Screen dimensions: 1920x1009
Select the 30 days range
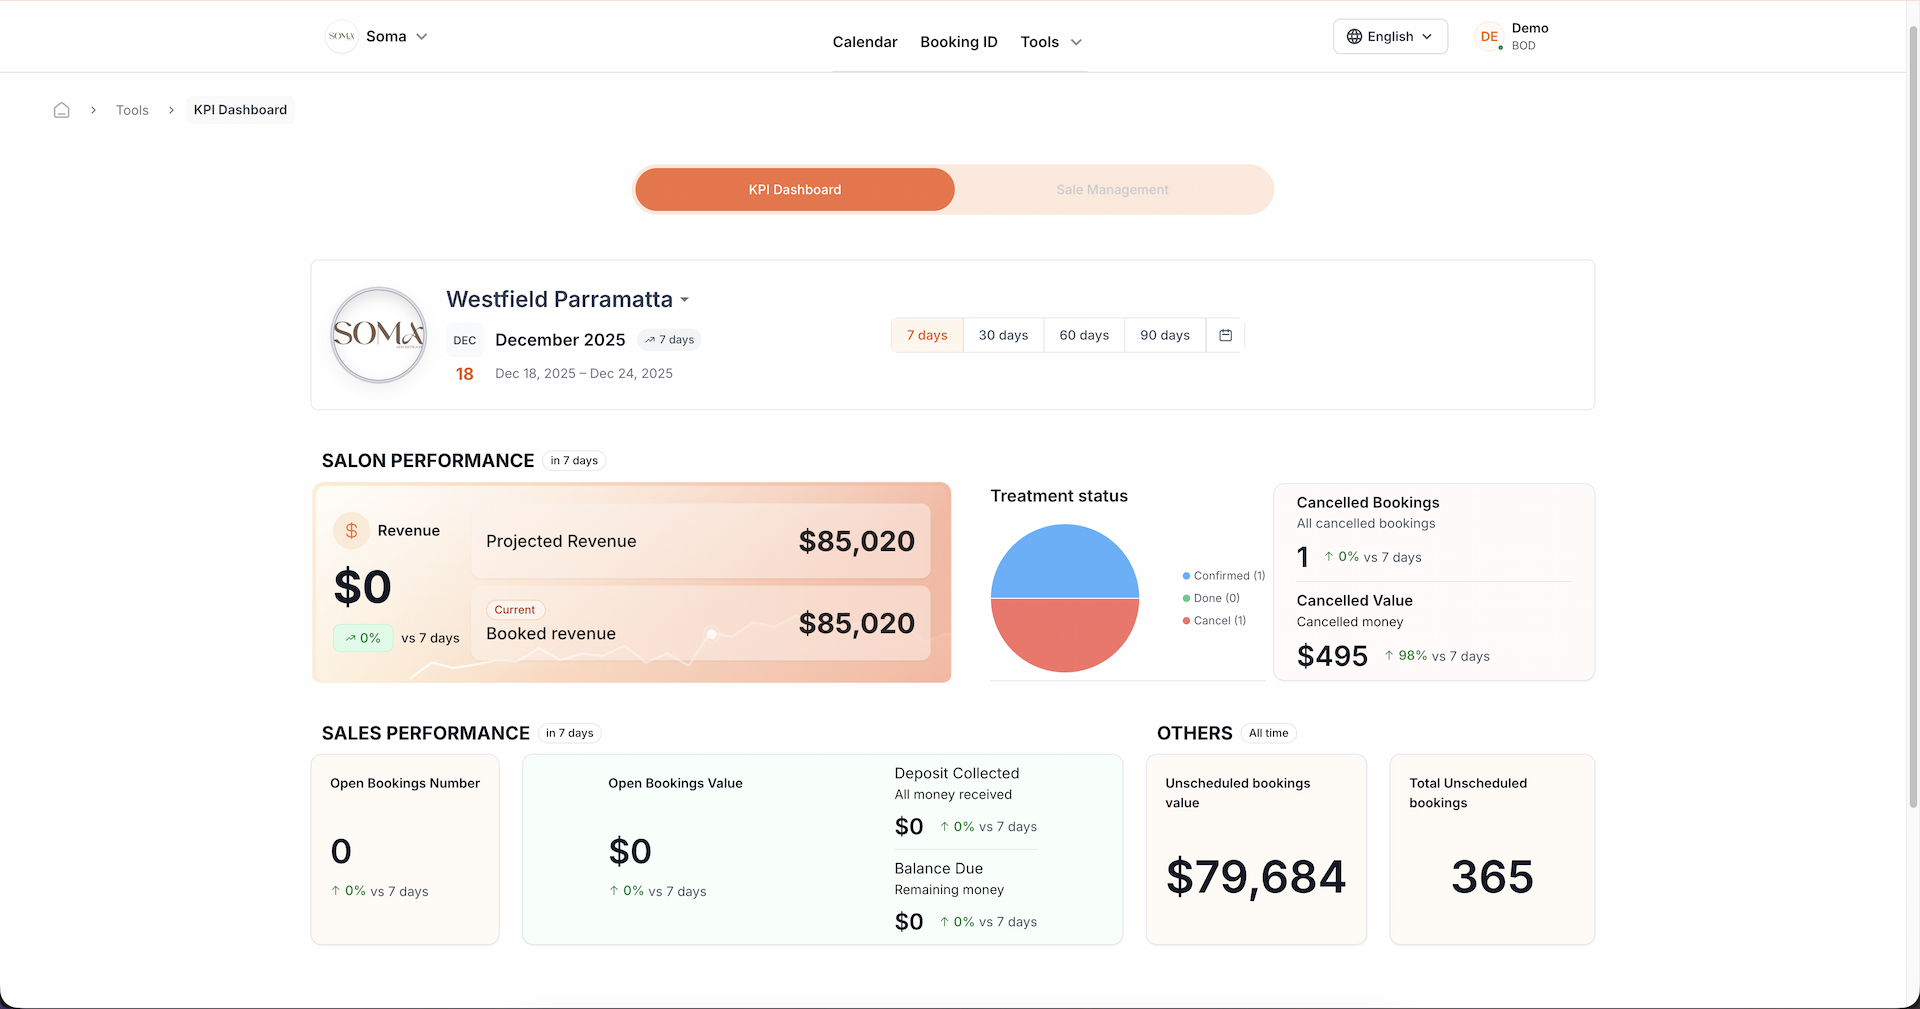(x=1003, y=336)
